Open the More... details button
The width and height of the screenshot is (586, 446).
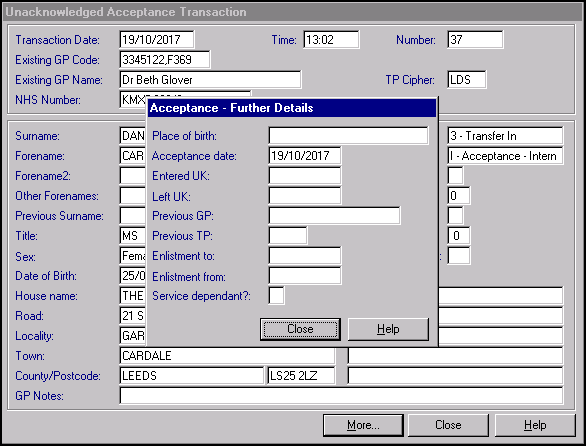363,425
